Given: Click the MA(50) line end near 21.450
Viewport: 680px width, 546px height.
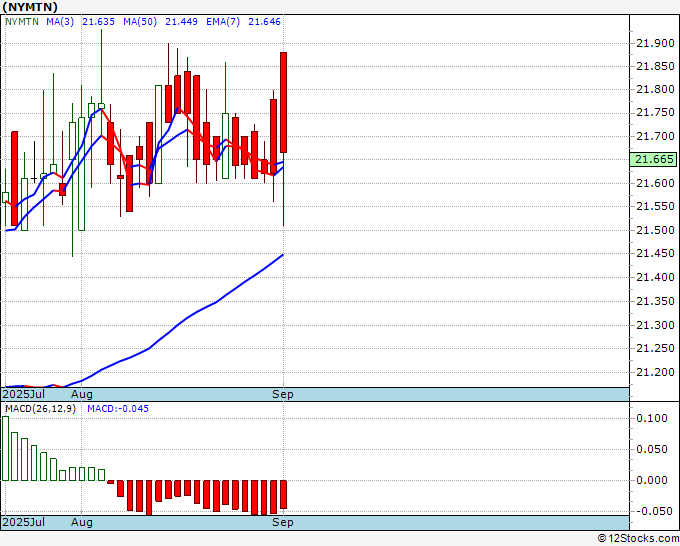Looking at the screenshot, I should pyautogui.click(x=282, y=255).
